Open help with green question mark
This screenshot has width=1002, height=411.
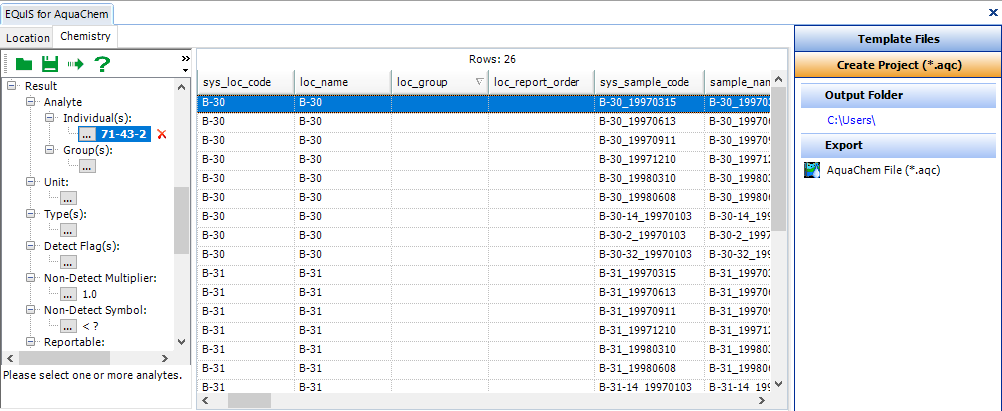[102, 64]
